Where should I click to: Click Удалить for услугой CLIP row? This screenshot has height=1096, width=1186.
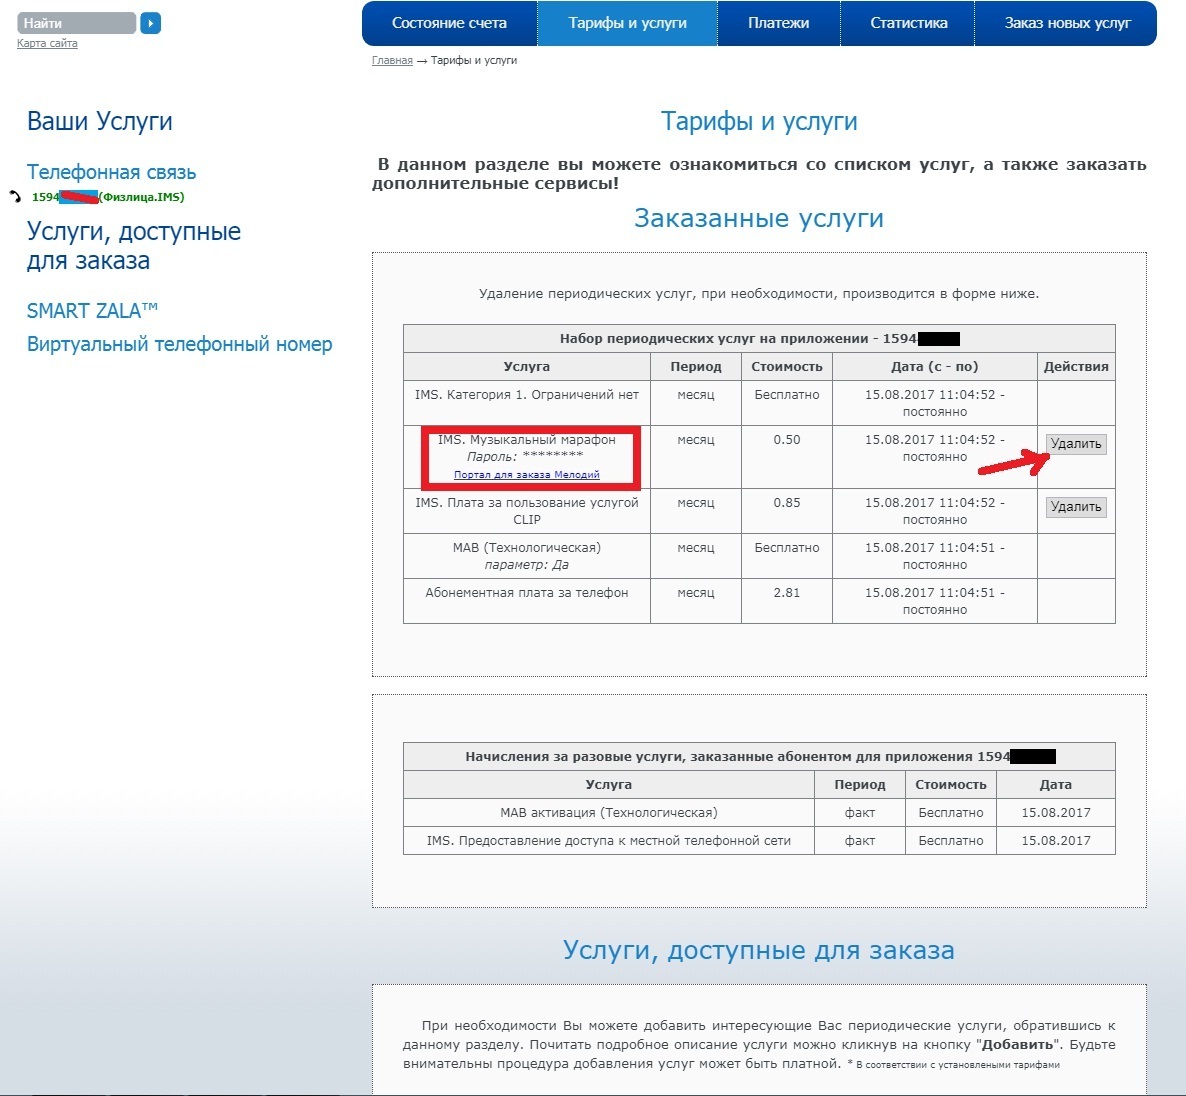(x=1076, y=507)
